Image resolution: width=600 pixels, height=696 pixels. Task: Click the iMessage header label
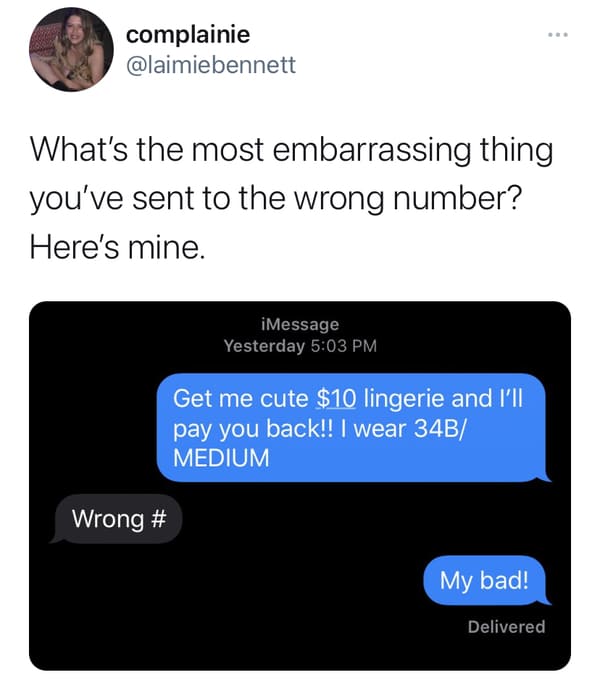(x=300, y=324)
